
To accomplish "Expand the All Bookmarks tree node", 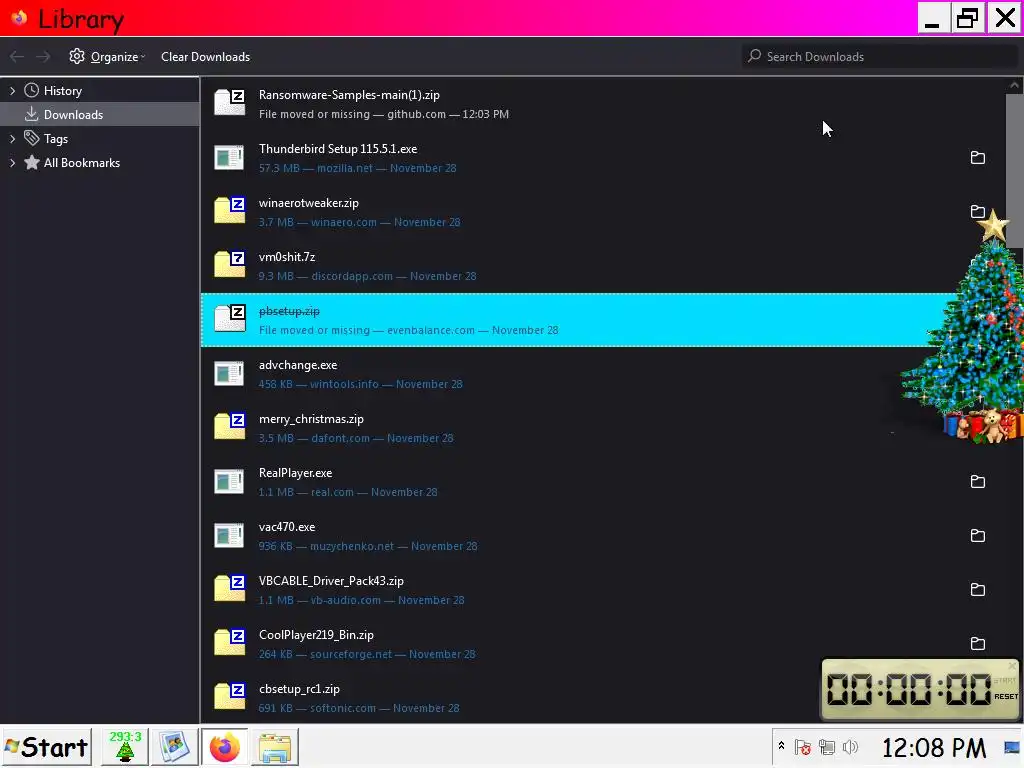I will click(12, 163).
